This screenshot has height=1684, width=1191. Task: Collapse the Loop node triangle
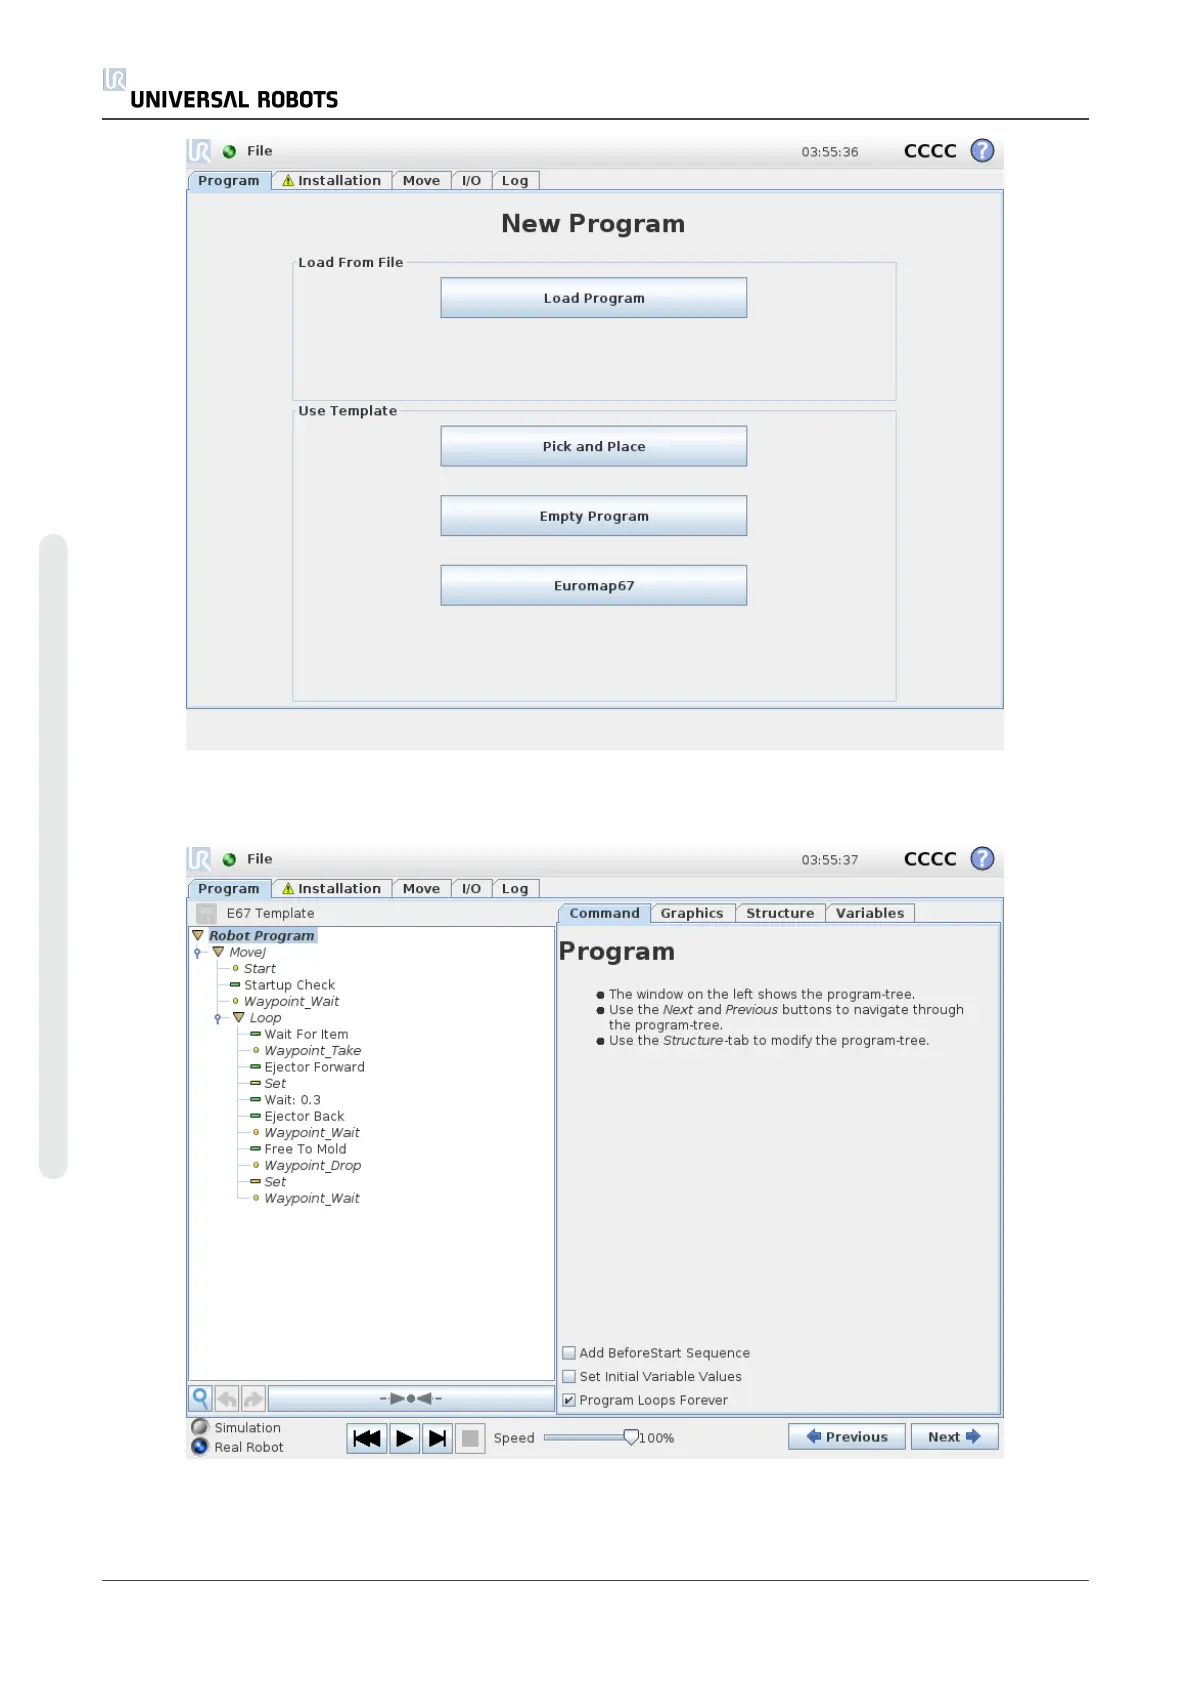(x=238, y=1018)
